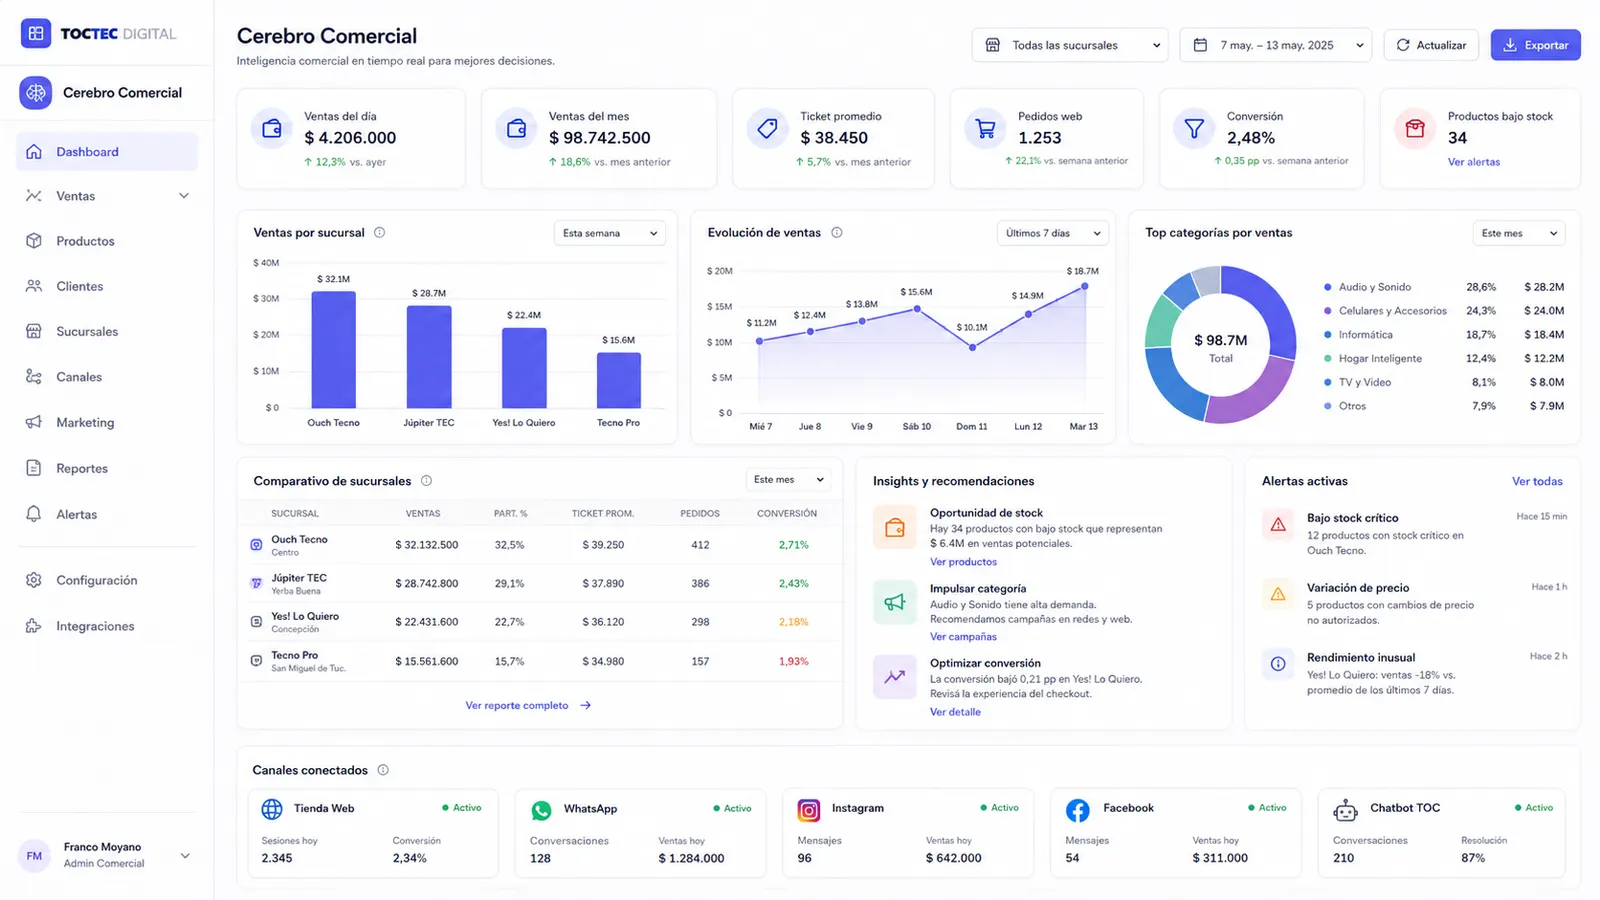Click the Chatbot TOC robot icon
1600x900 pixels.
(1346, 810)
